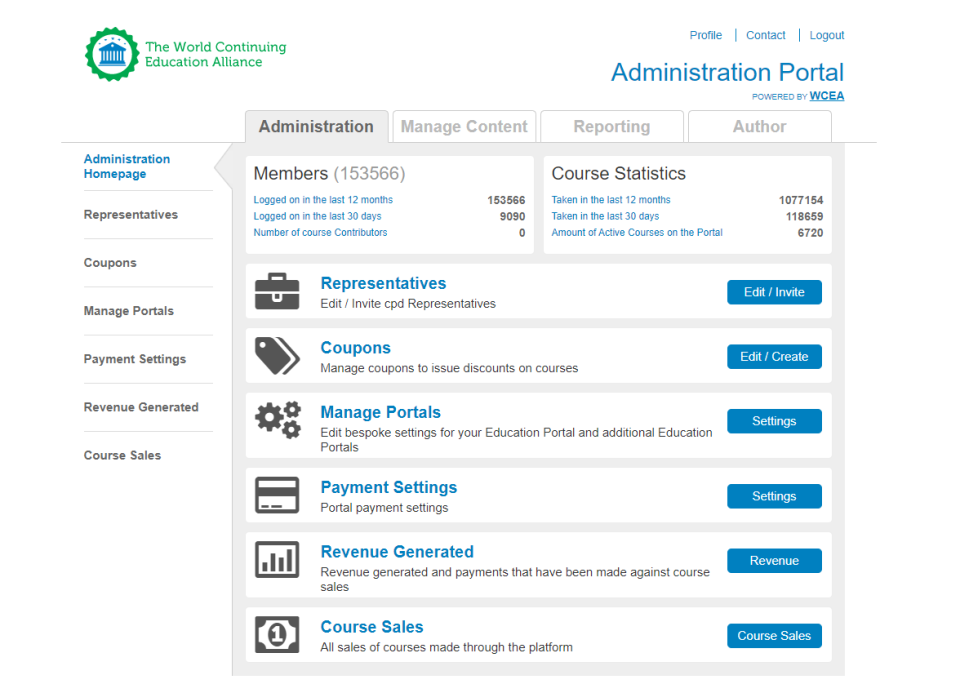Screen dimensions: 960x693
Task: Click 'Number of course Contributors'
Action: point(320,233)
